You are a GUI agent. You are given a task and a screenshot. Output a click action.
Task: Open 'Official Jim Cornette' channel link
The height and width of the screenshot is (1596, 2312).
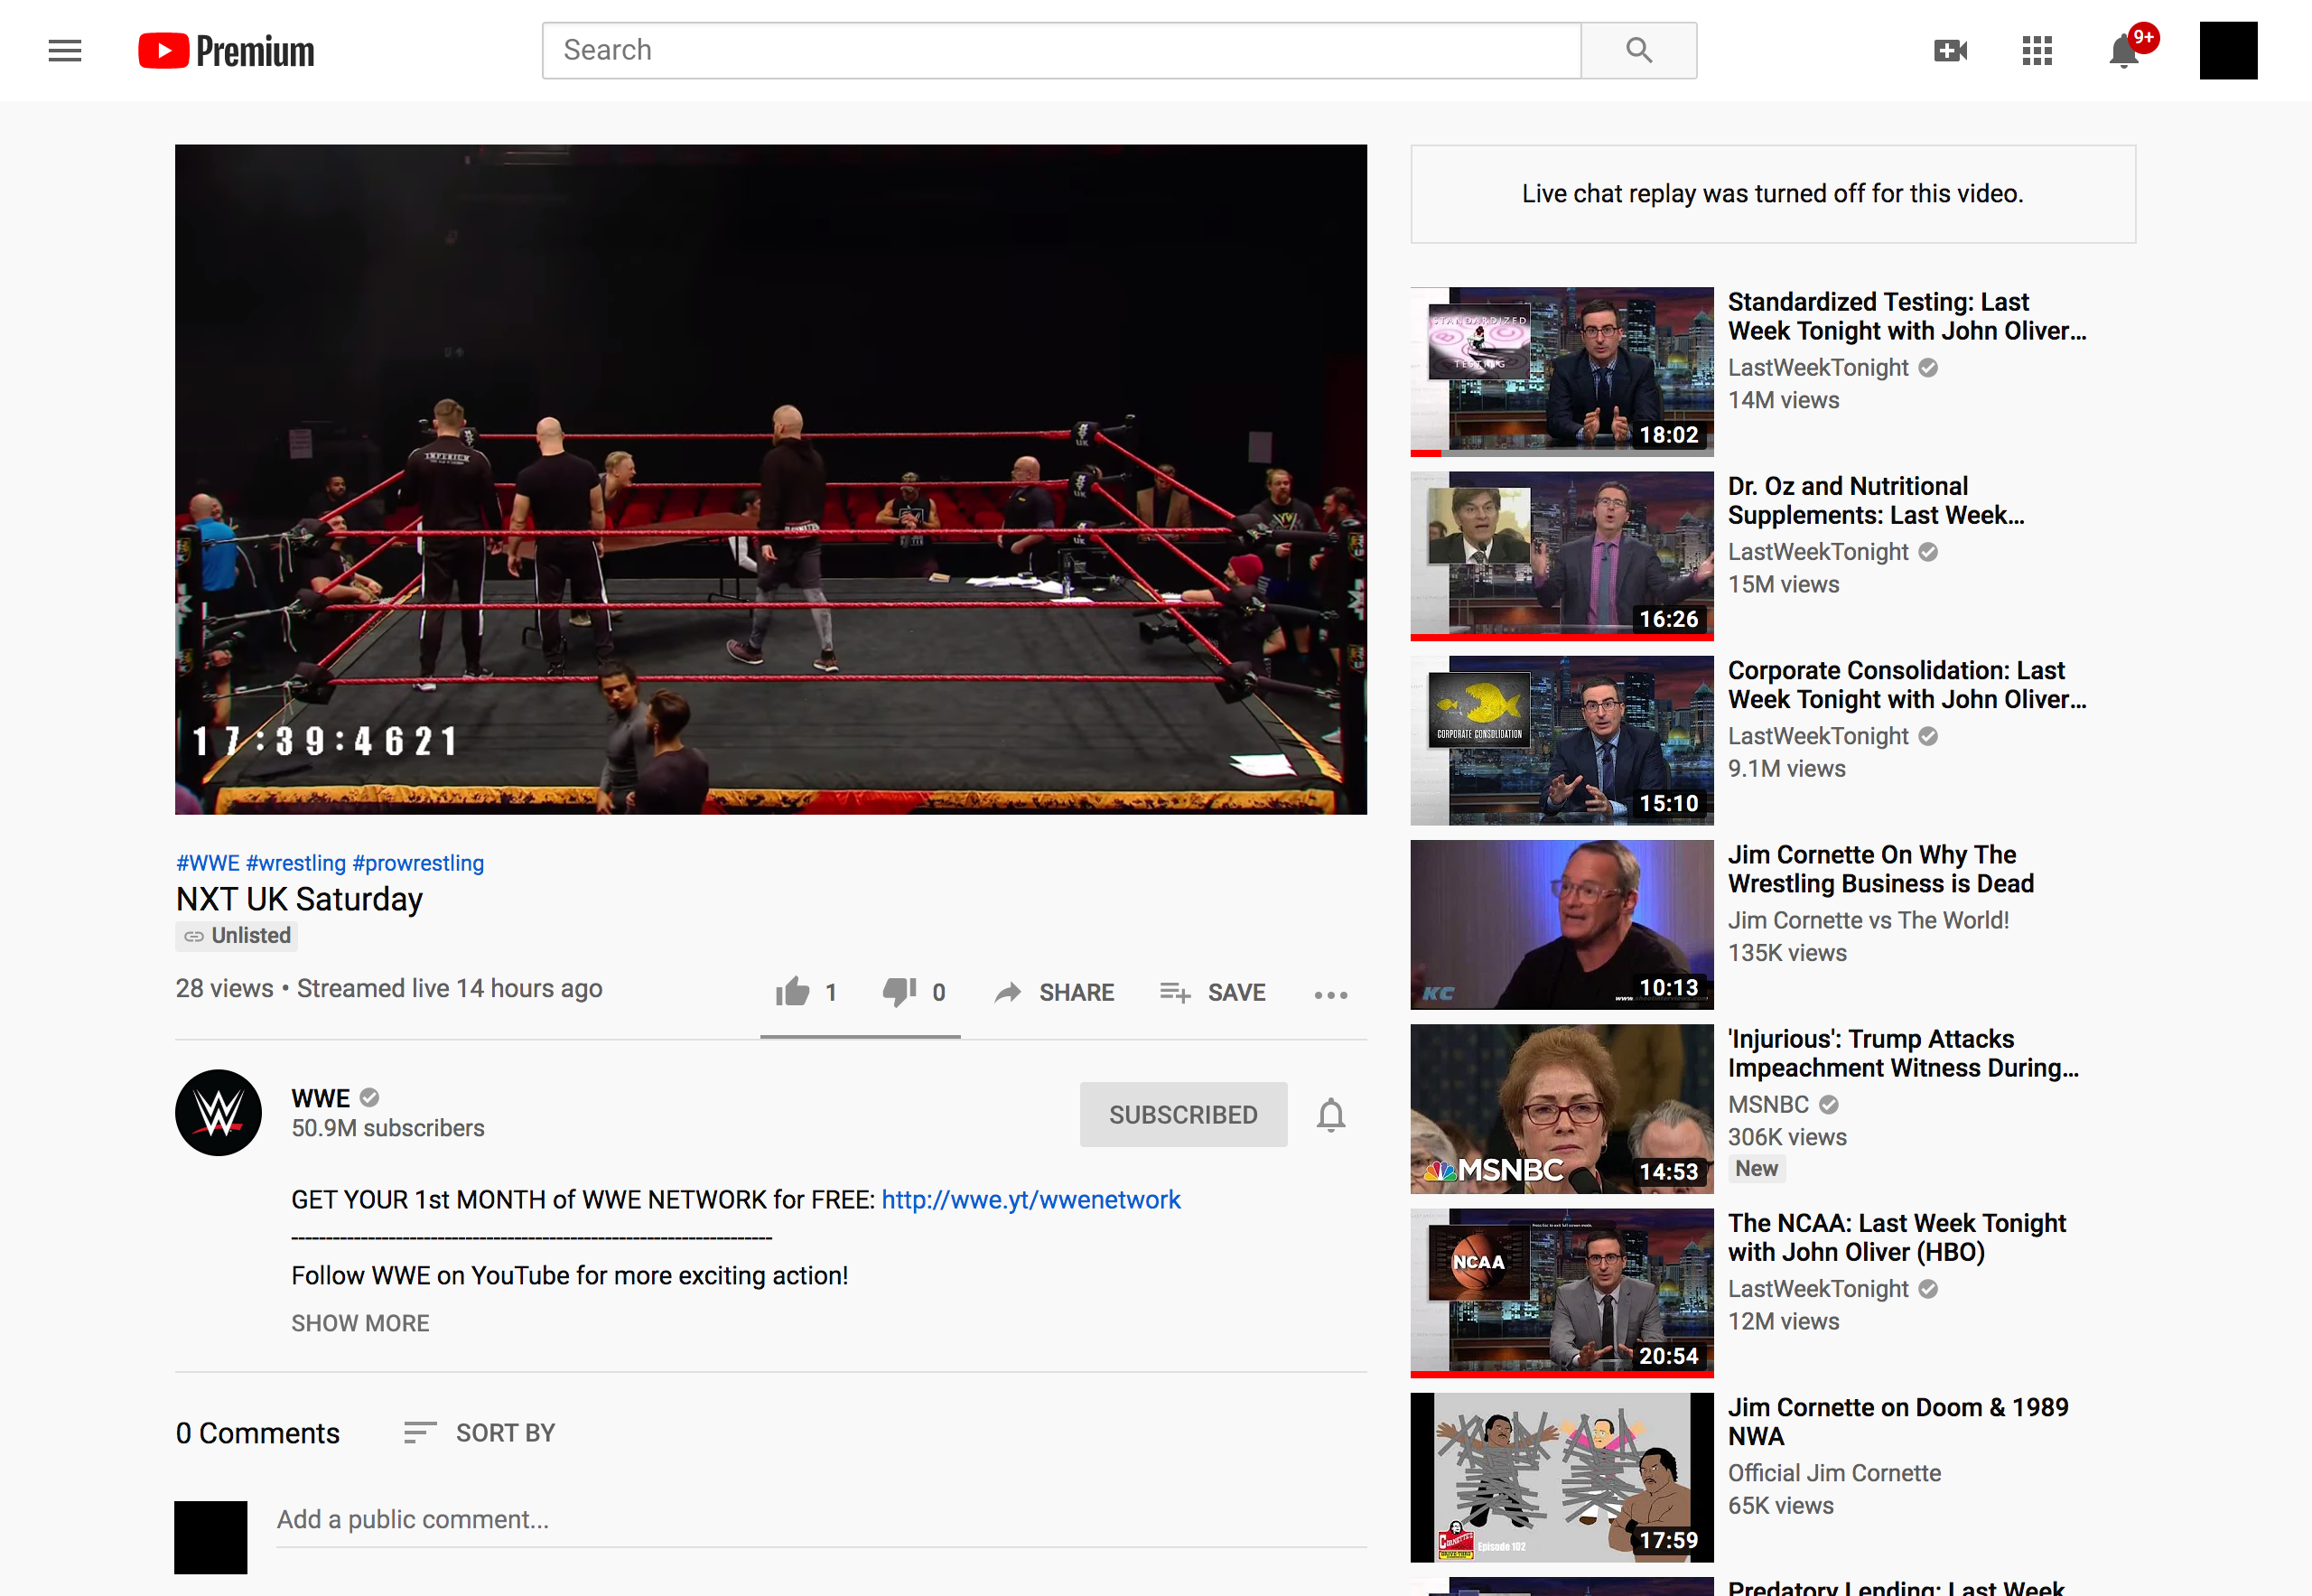pyautogui.click(x=1834, y=1473)
